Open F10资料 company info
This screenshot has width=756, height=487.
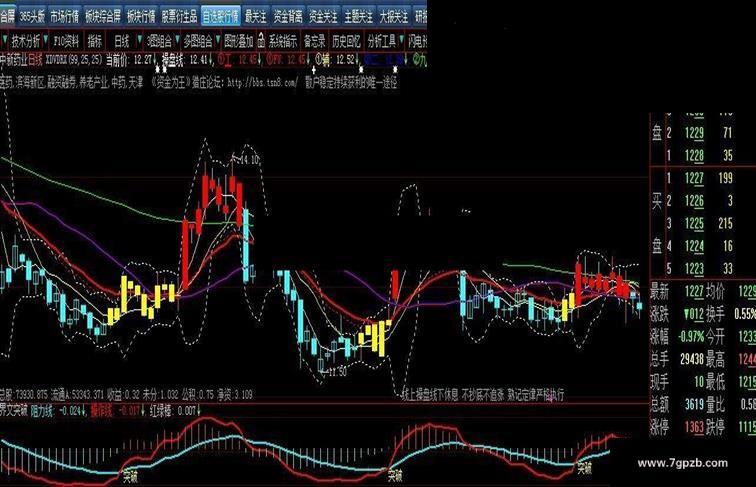[66, 41]
